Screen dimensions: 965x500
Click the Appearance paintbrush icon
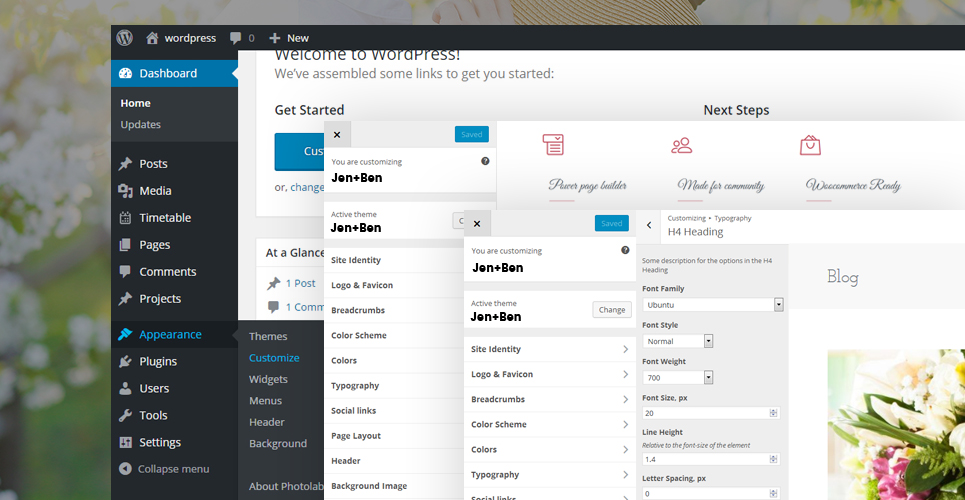point(126,334)
